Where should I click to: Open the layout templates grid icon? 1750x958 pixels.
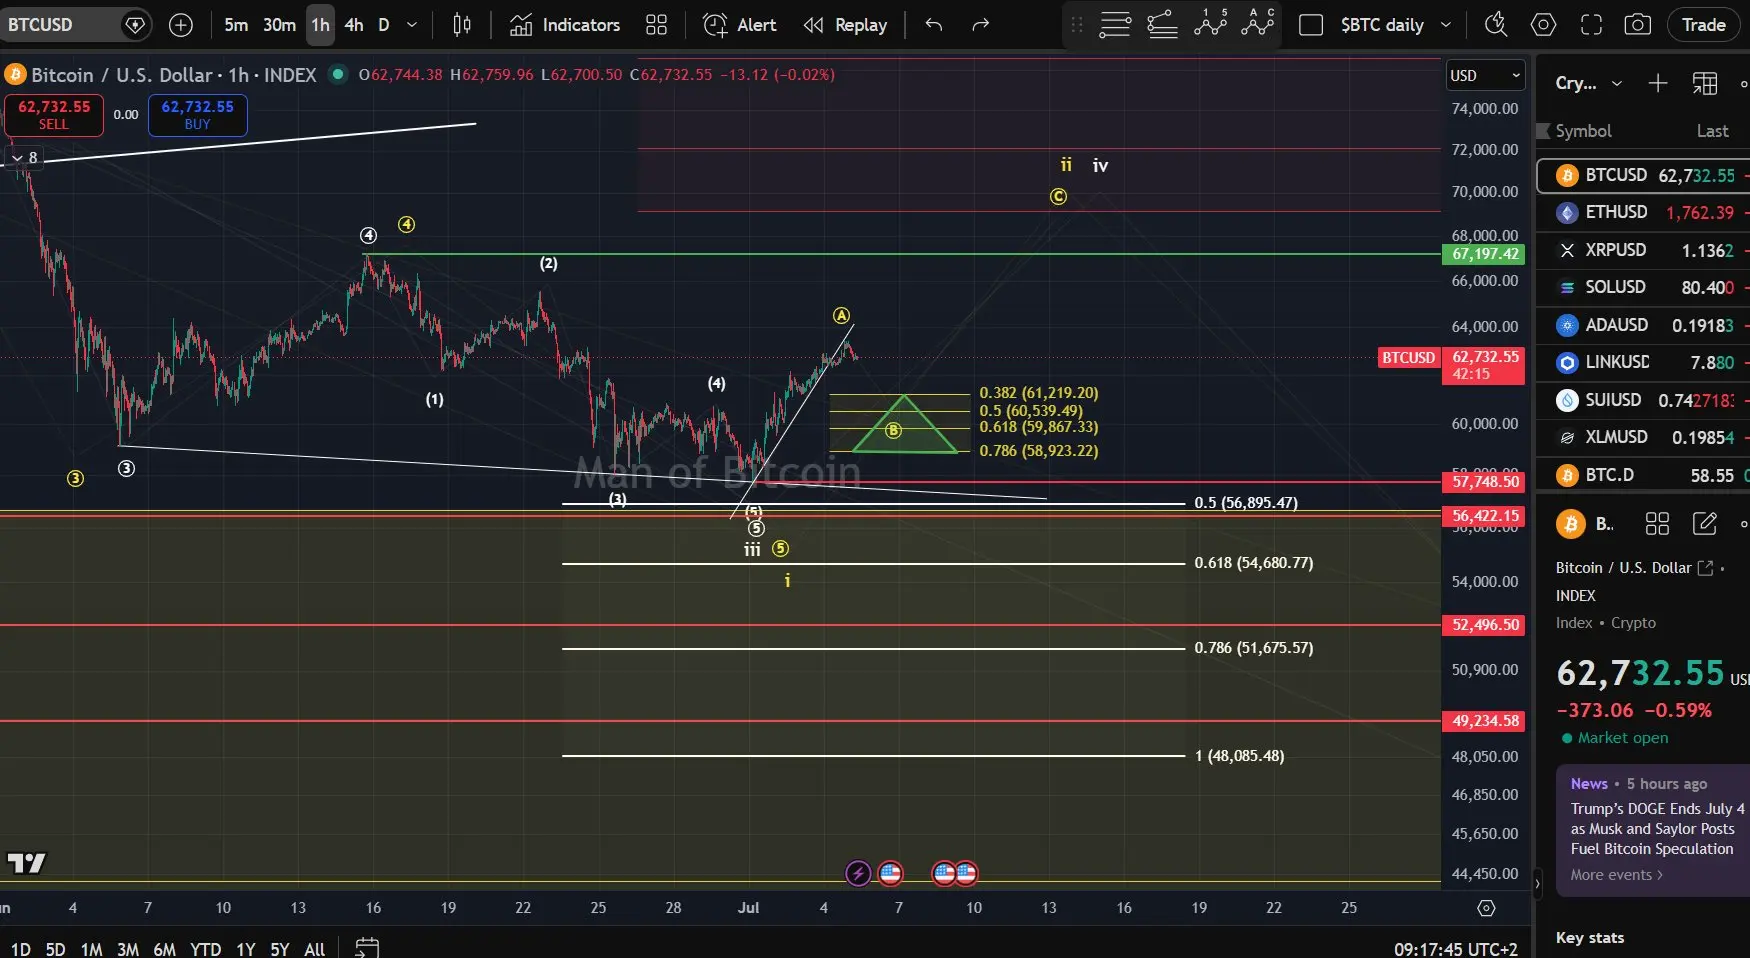(x=657, y=25)
